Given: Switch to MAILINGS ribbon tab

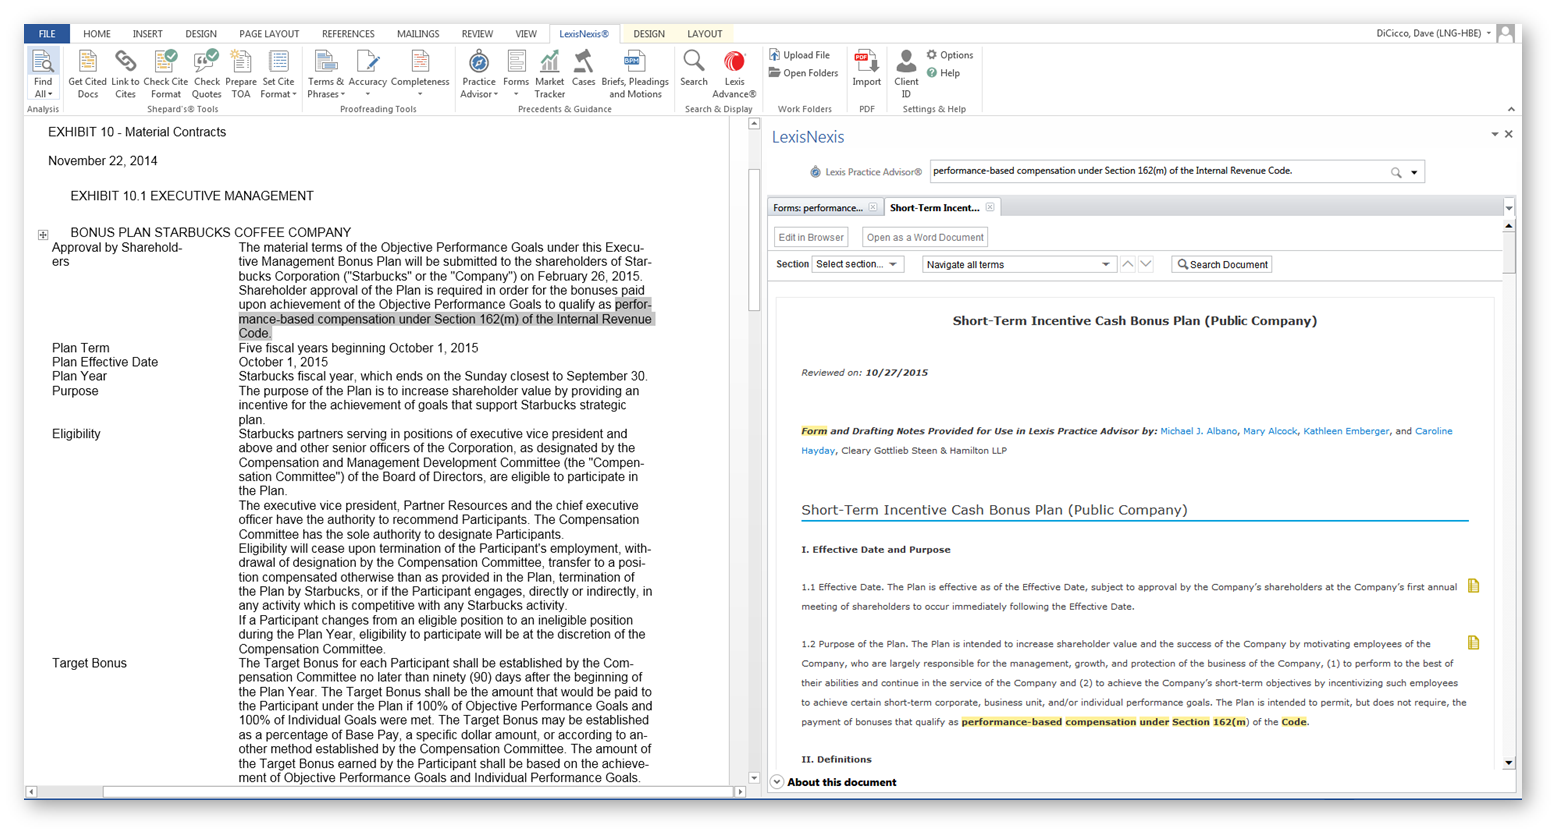Looking at the screenshot, I should (x=418, y=34).
